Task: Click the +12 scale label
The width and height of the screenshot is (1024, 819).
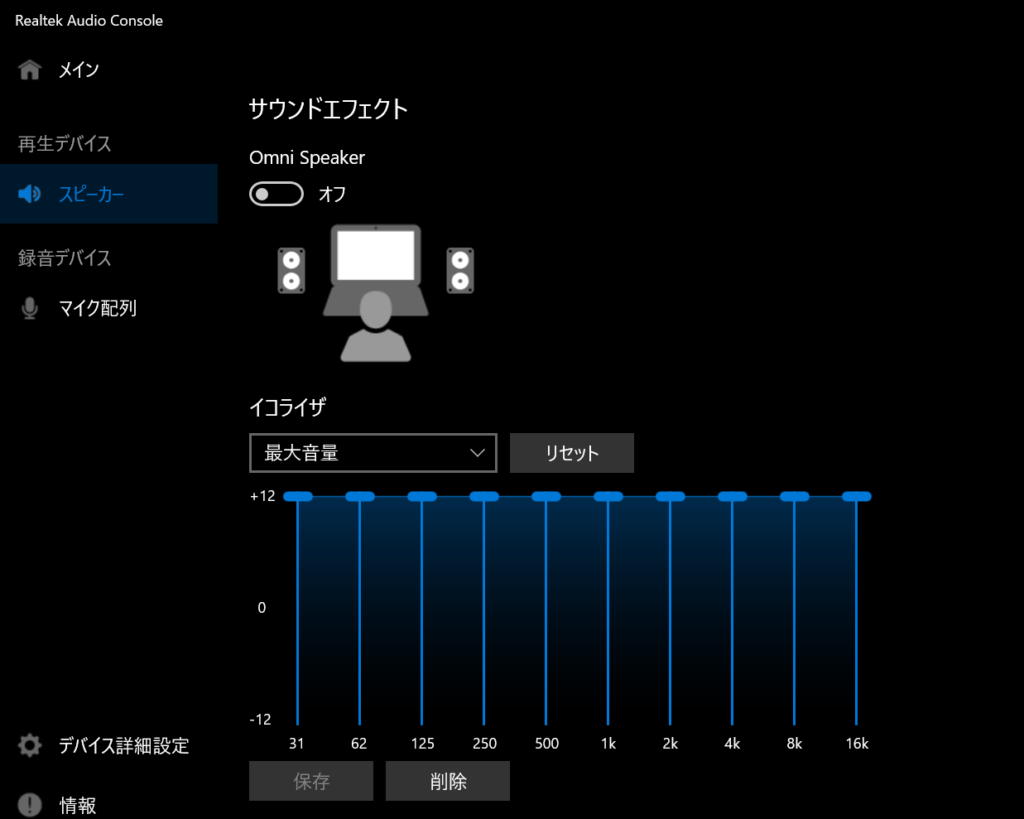Action: [263, 496]
